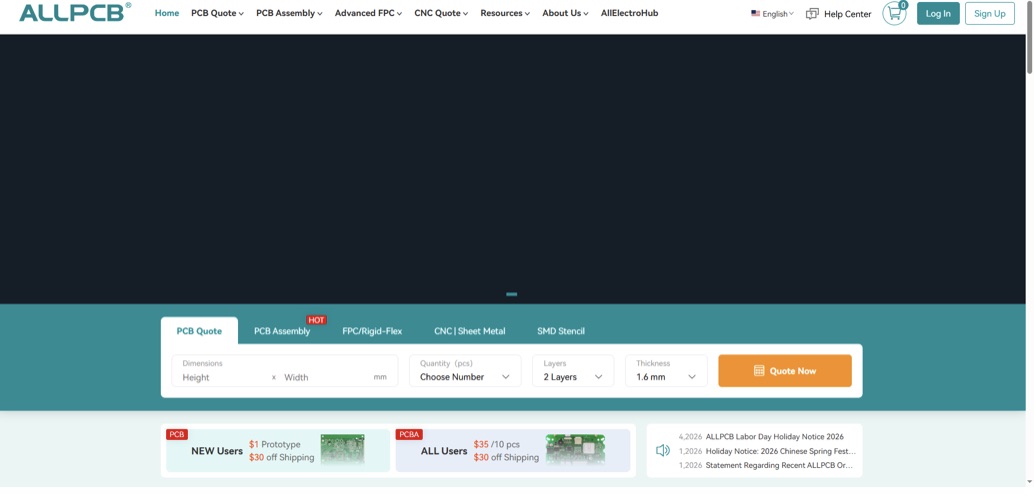1034x496 pixels.
Task: Select the PCB Quote tab
Action: click(x=199, y=330)
